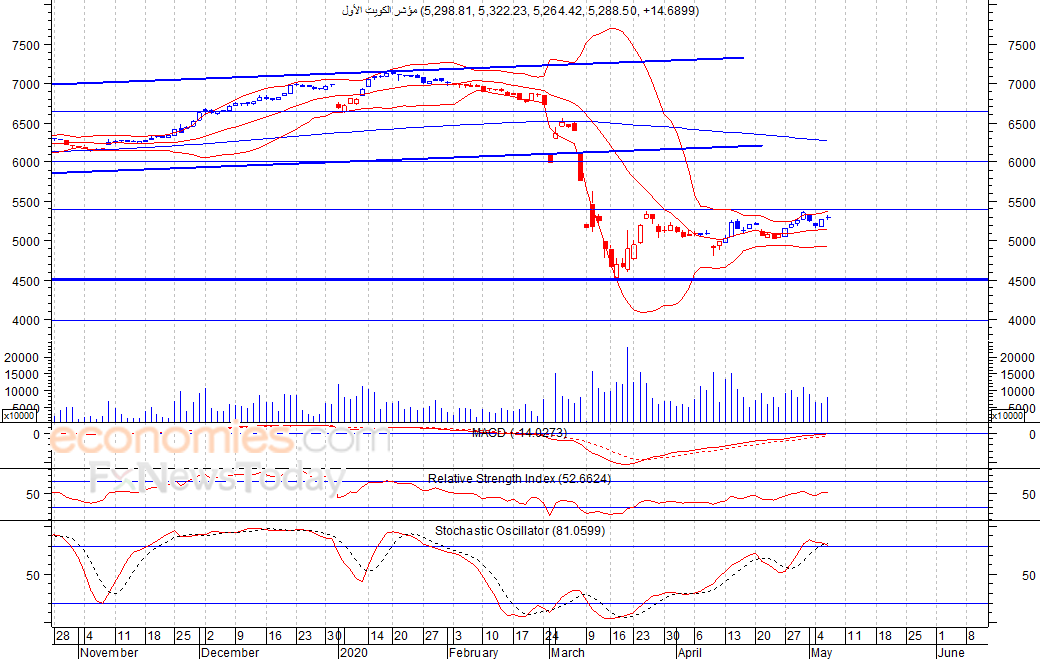Click 4000 on the left price axis
Viewport: 1040px width, 659px height.
[26, 320]
